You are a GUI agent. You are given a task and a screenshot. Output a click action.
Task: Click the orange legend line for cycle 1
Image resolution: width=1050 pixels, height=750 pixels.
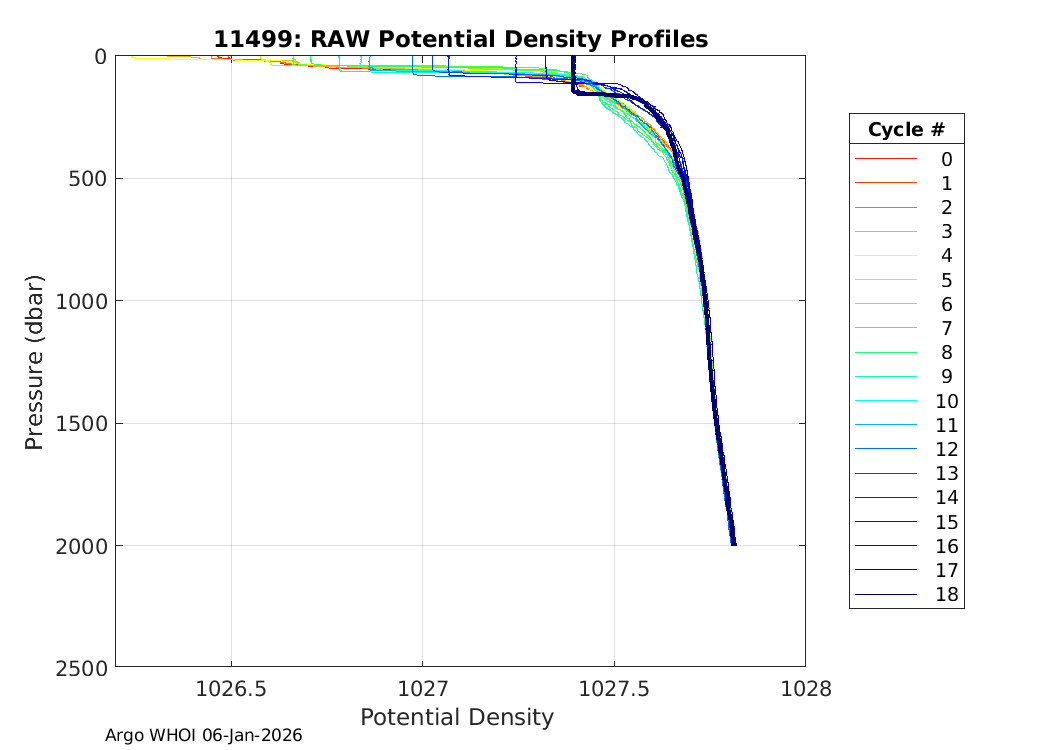coord(885,183)
